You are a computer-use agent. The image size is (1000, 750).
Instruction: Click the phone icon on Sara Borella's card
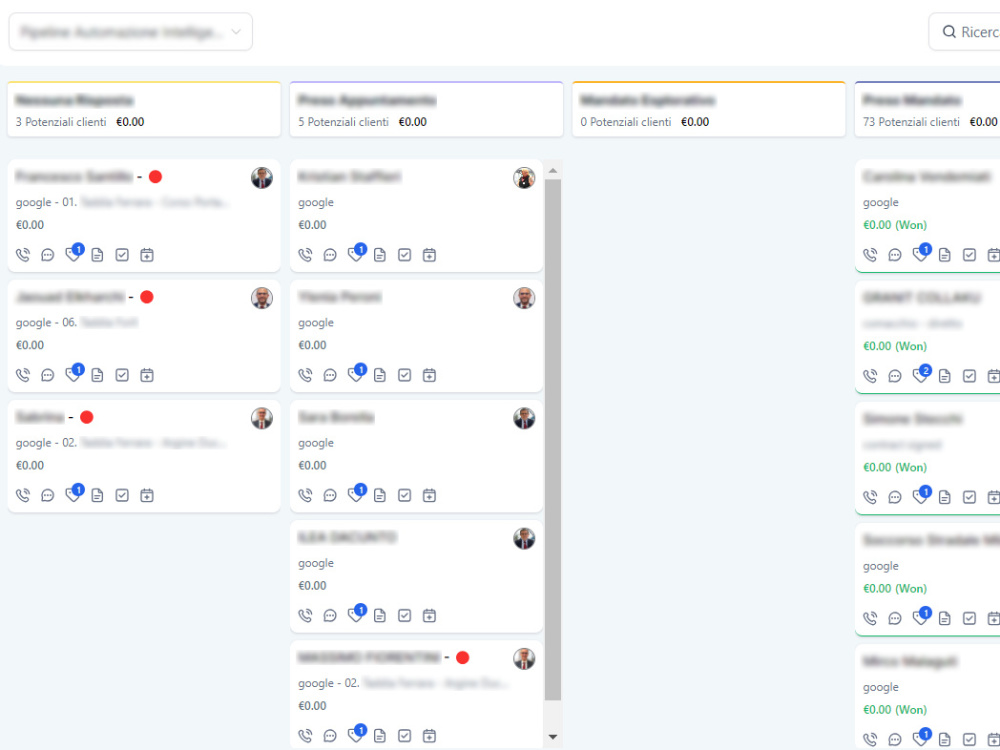[305, 496]
